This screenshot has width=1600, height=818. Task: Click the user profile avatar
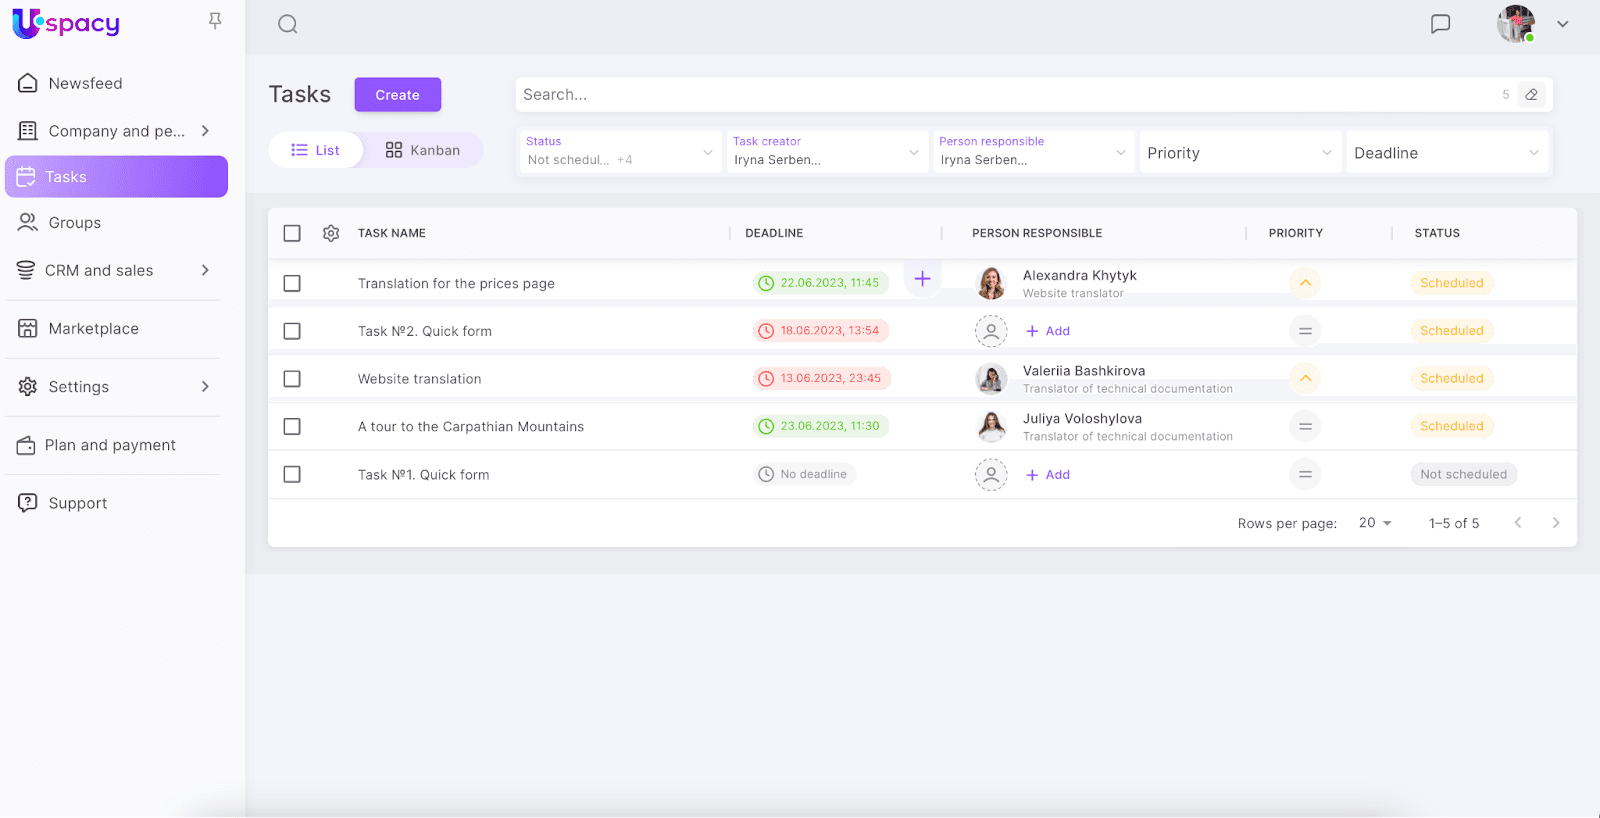tap(1516, 24)
